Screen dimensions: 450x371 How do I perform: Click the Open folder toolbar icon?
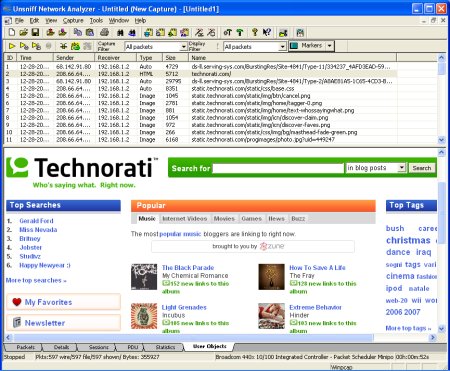click(23, 32)
